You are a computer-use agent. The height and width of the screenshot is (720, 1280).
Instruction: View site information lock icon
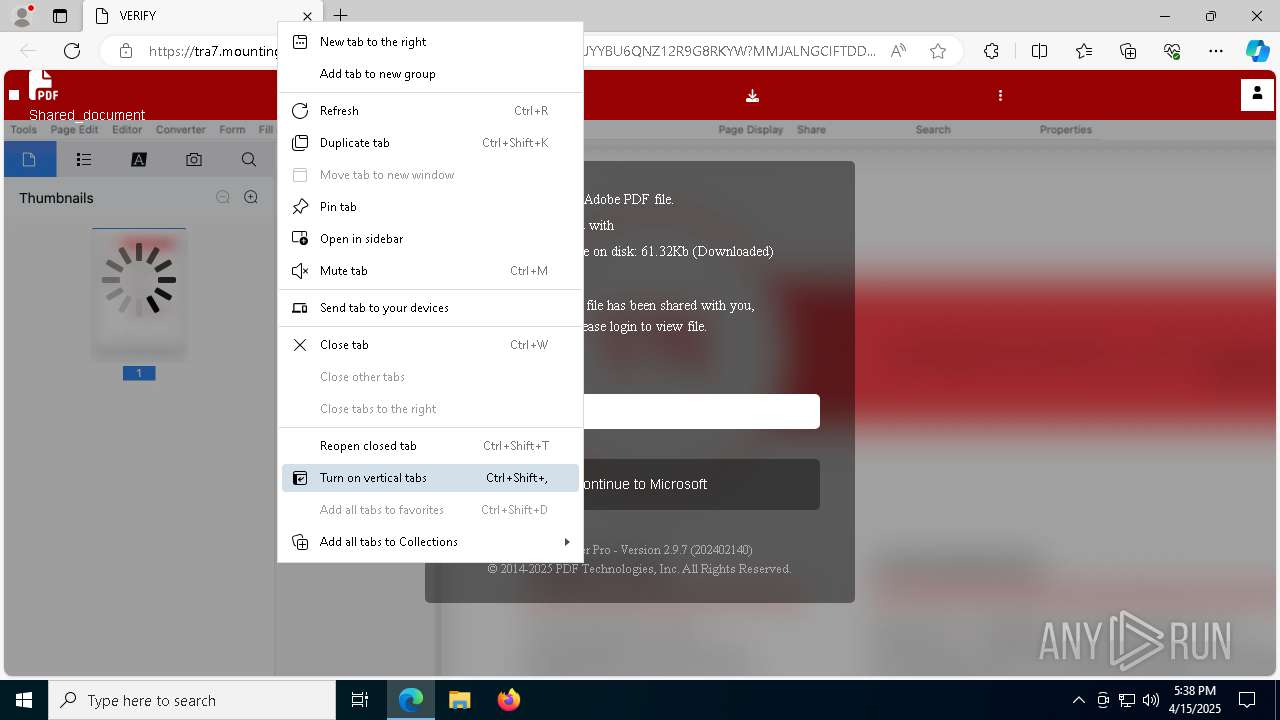(x=126, y=51)
